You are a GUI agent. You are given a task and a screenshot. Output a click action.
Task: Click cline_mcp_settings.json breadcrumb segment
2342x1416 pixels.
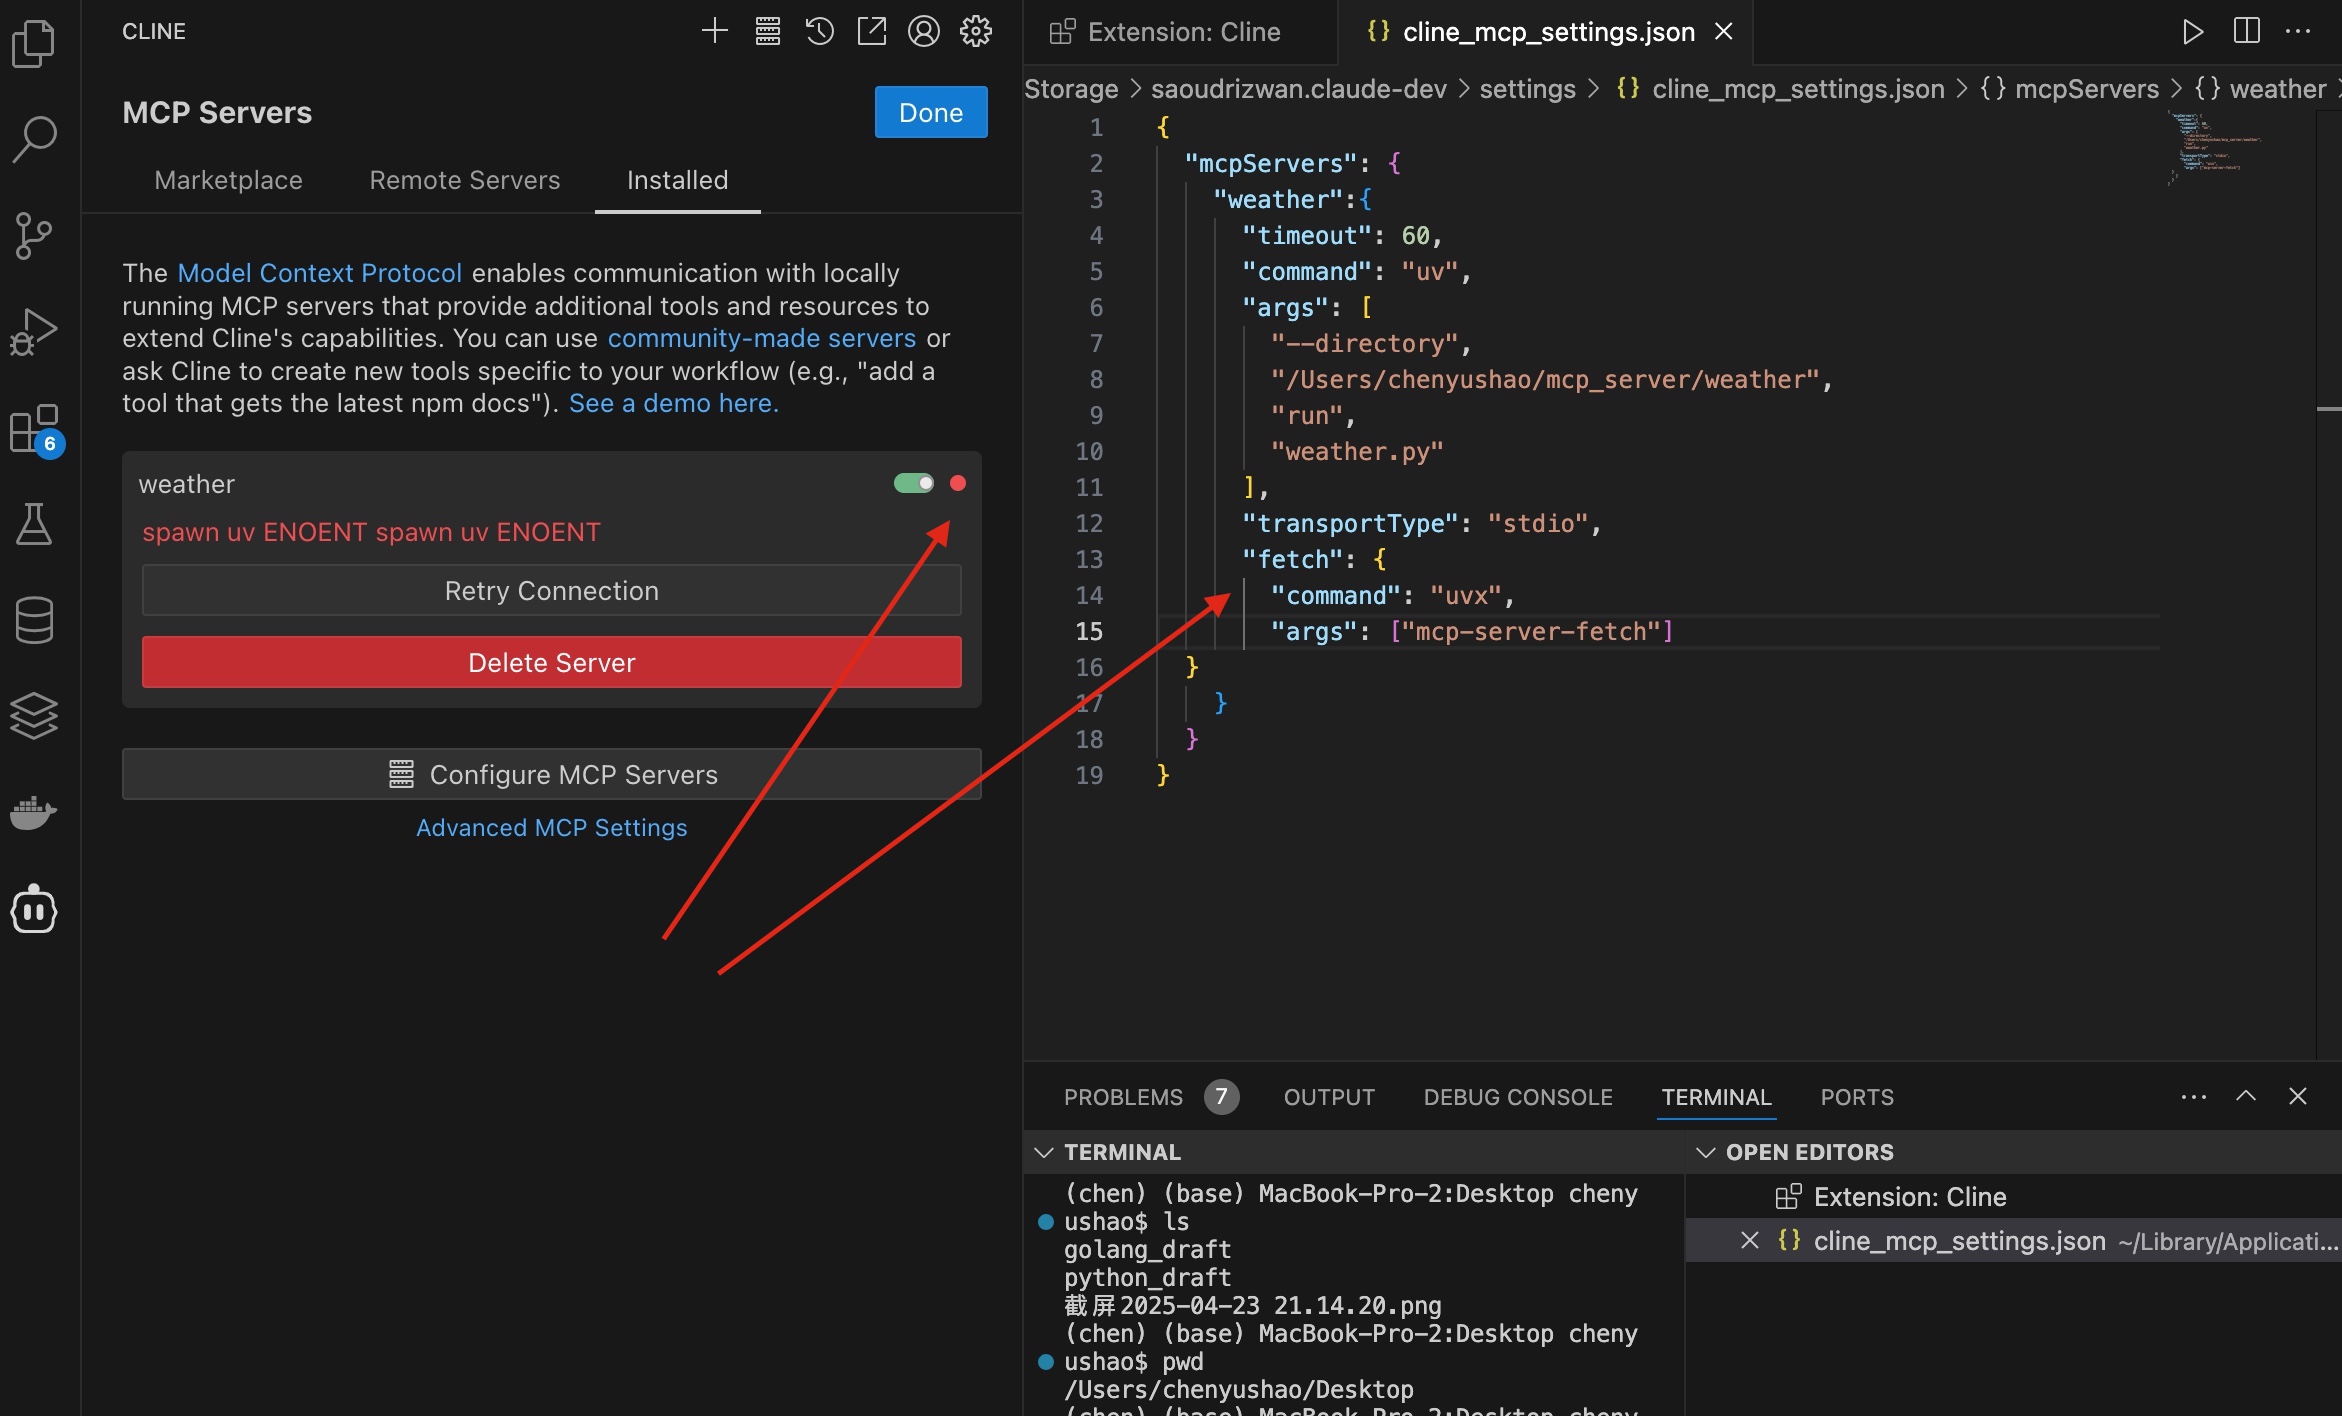click(x=1797, y=89)
